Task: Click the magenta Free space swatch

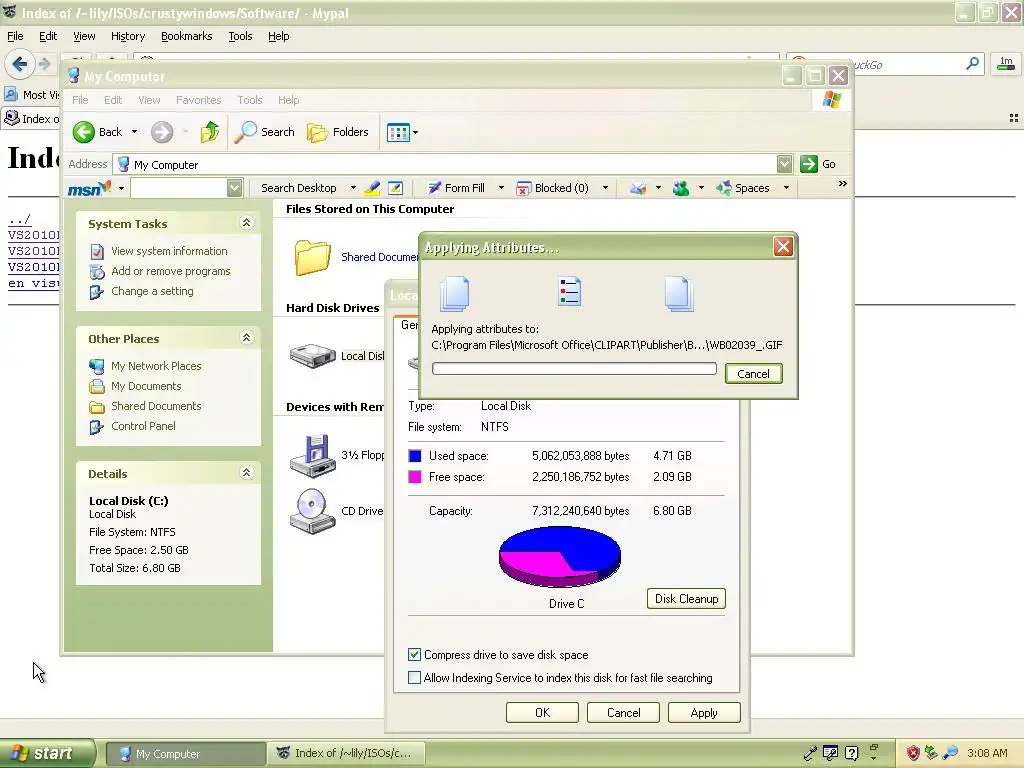Action: point(415,477)
